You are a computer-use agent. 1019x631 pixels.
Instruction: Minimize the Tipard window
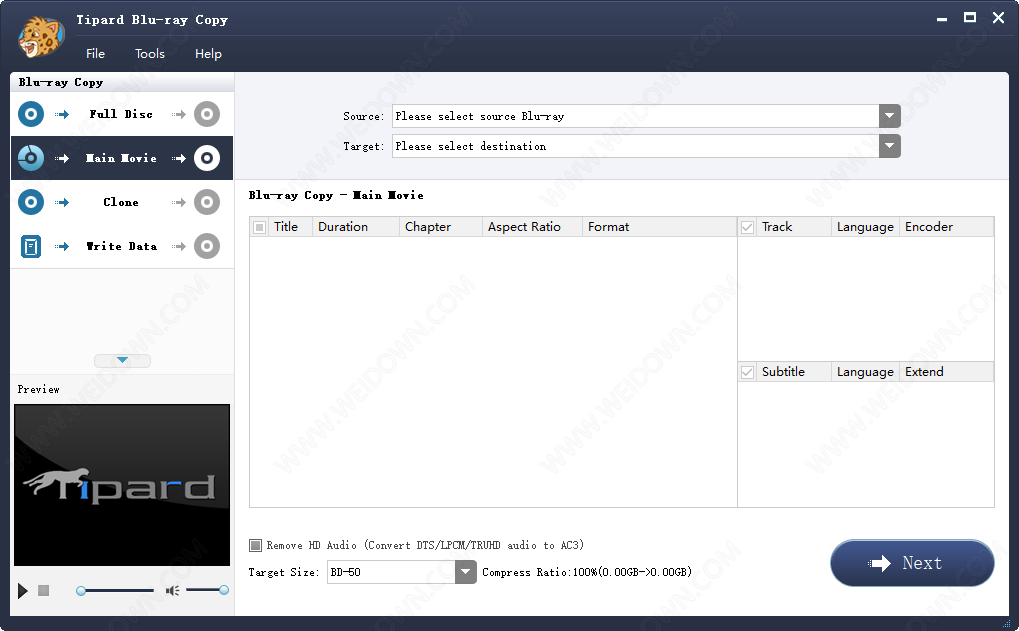942,19
